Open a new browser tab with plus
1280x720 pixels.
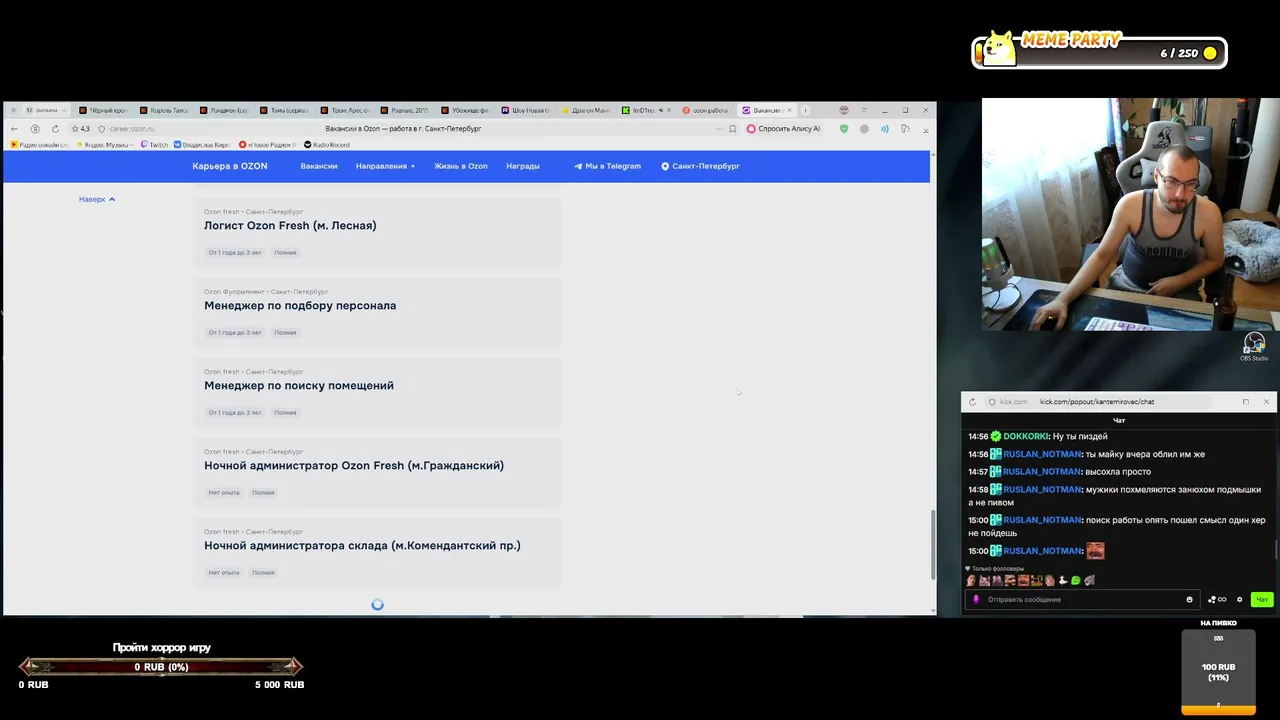click(806, 110)
